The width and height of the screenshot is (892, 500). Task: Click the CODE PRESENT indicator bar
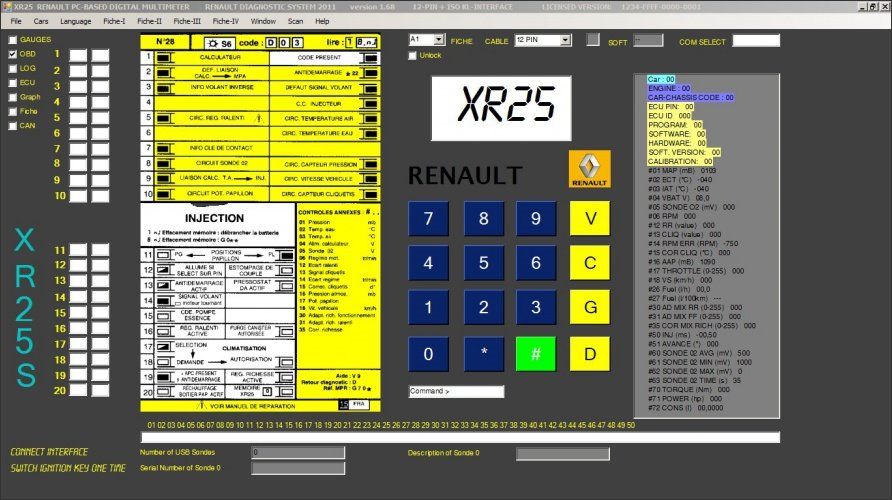370,58
